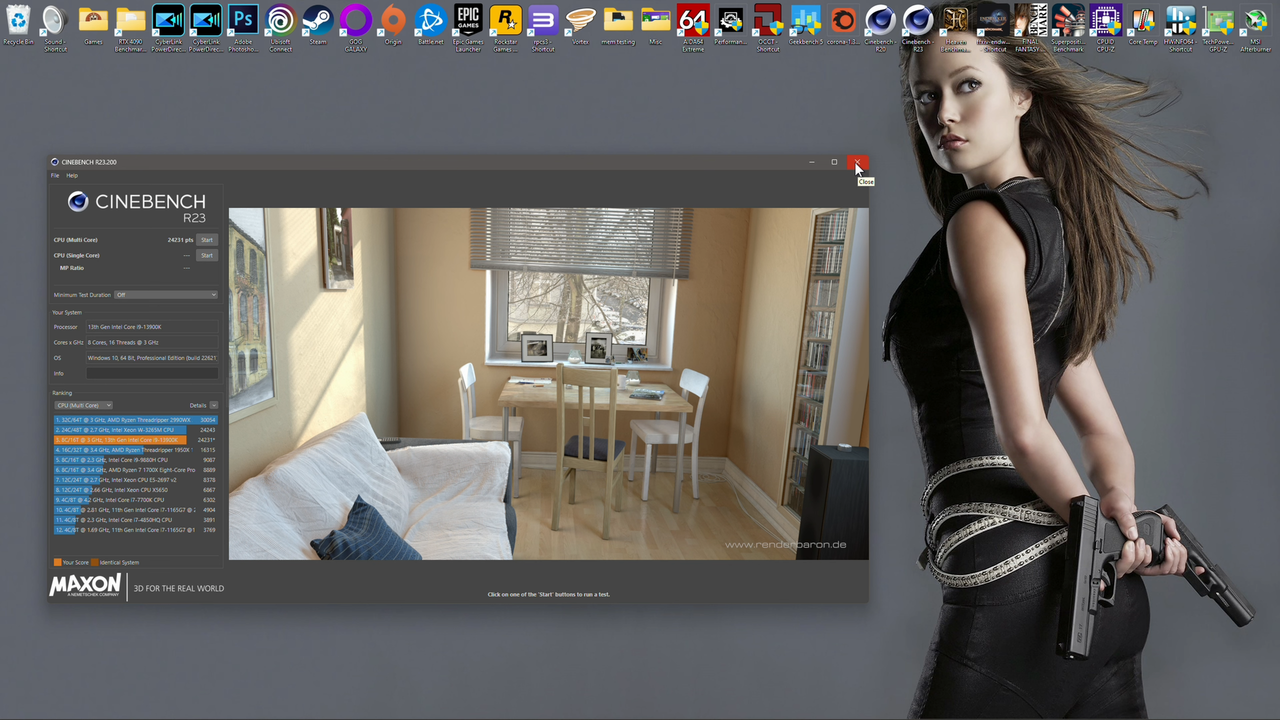Click the rendered room preview image
This screenshot has width=1280, height=720.
(x=548, y=384)
